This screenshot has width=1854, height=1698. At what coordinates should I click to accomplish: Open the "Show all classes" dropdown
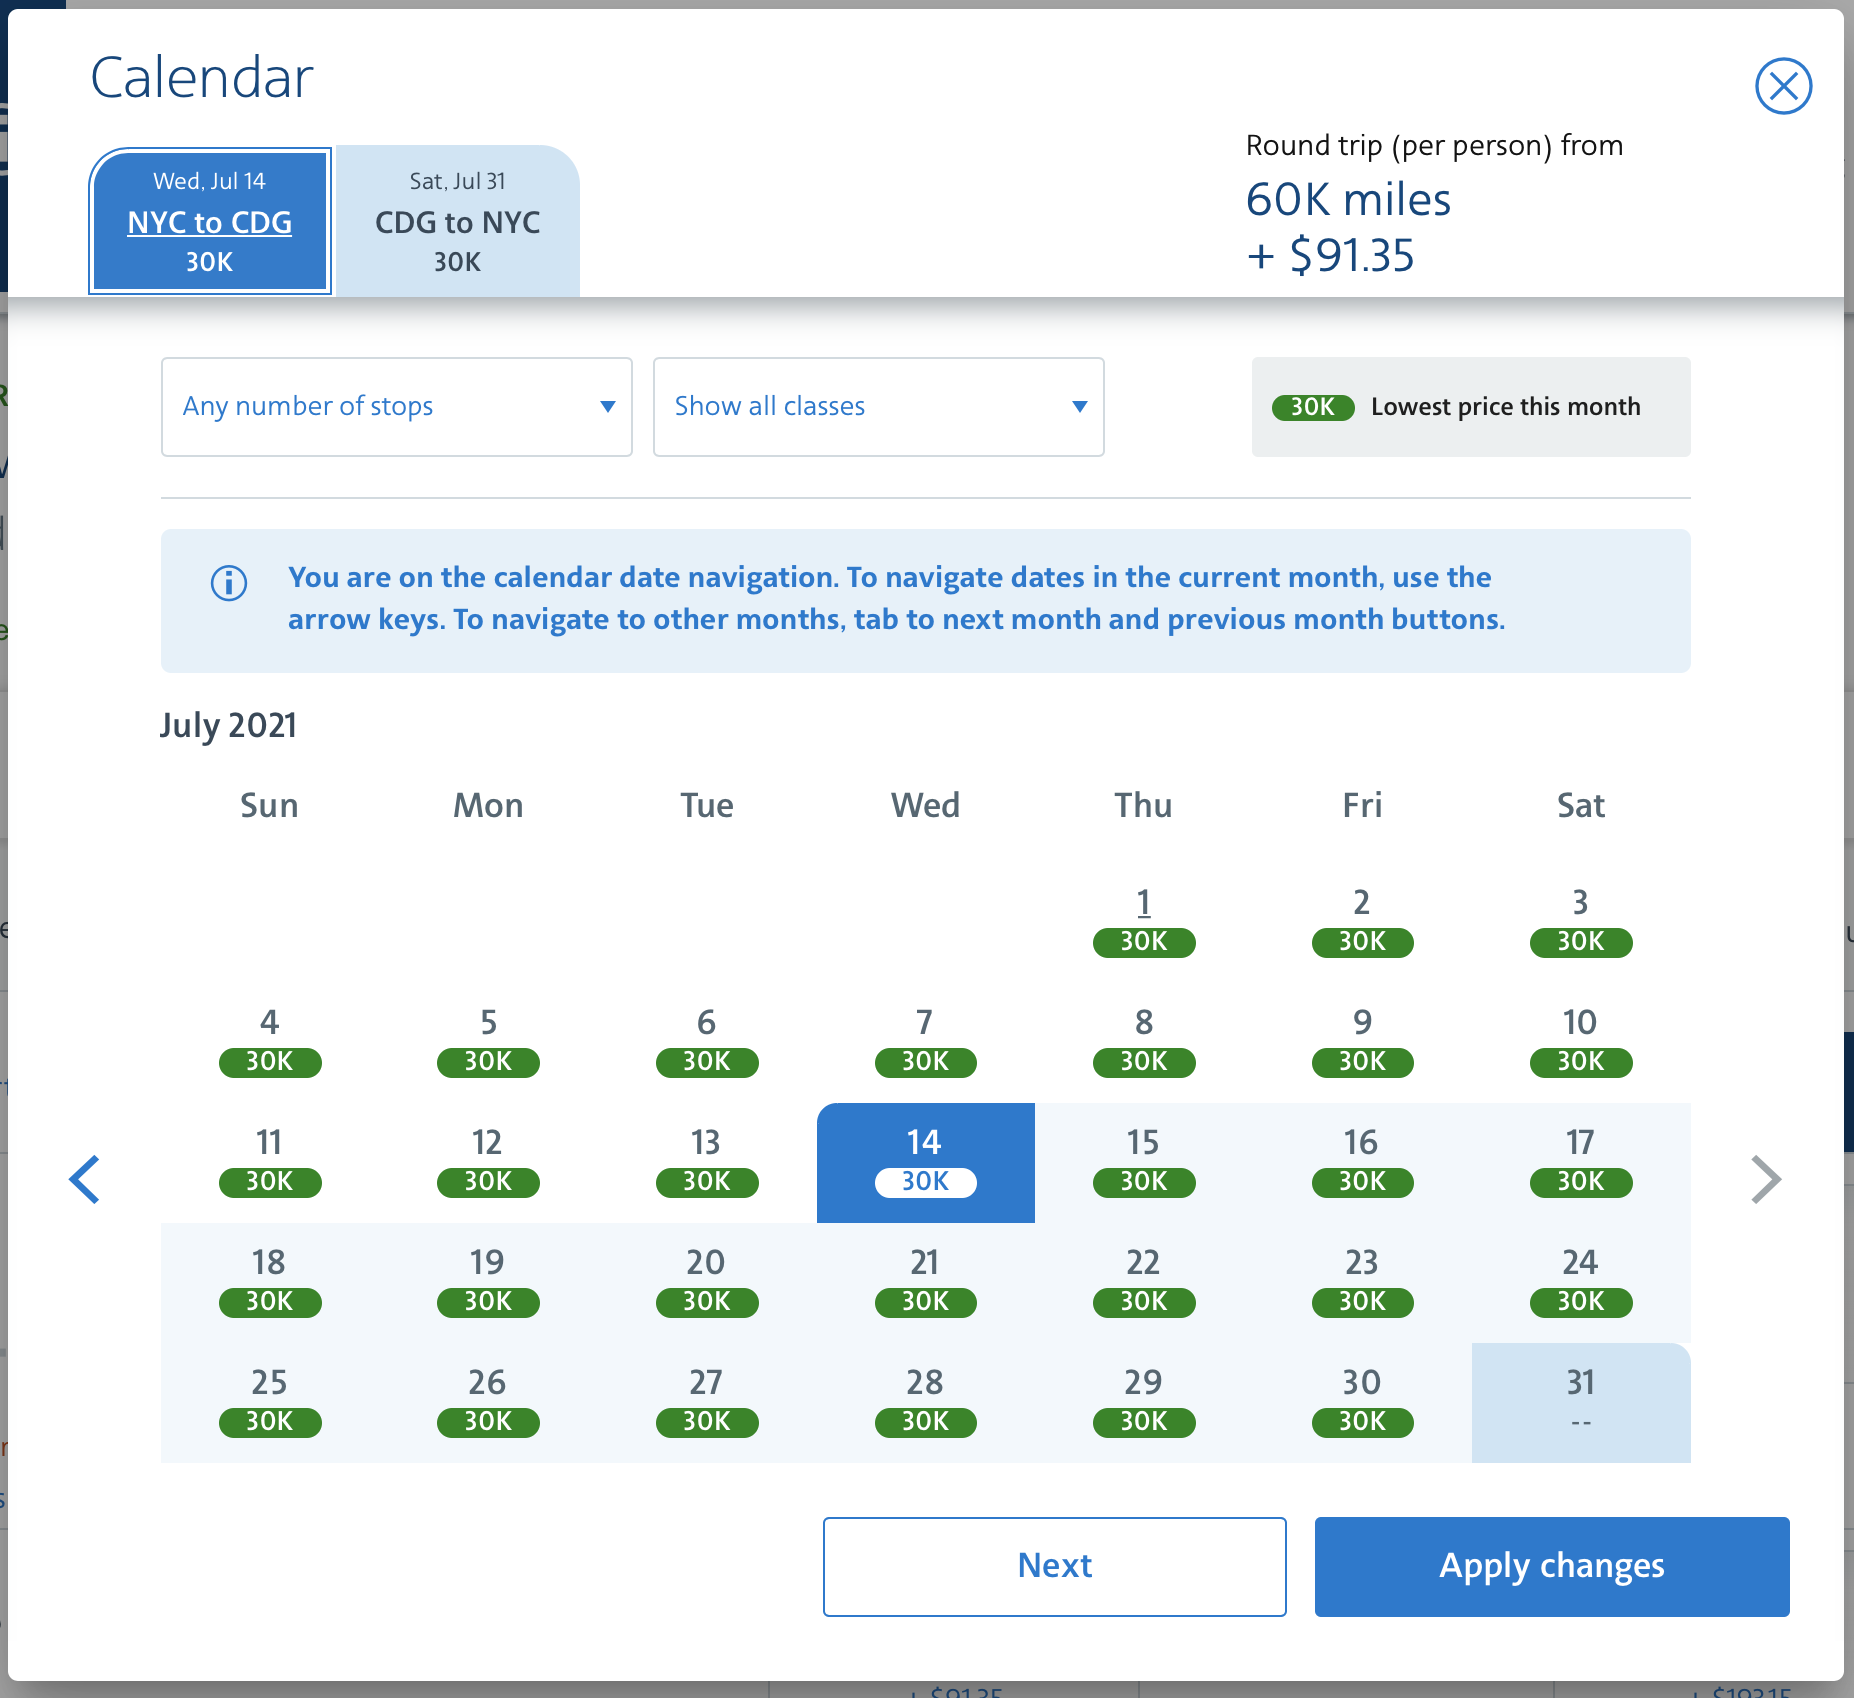pos(877,407)
